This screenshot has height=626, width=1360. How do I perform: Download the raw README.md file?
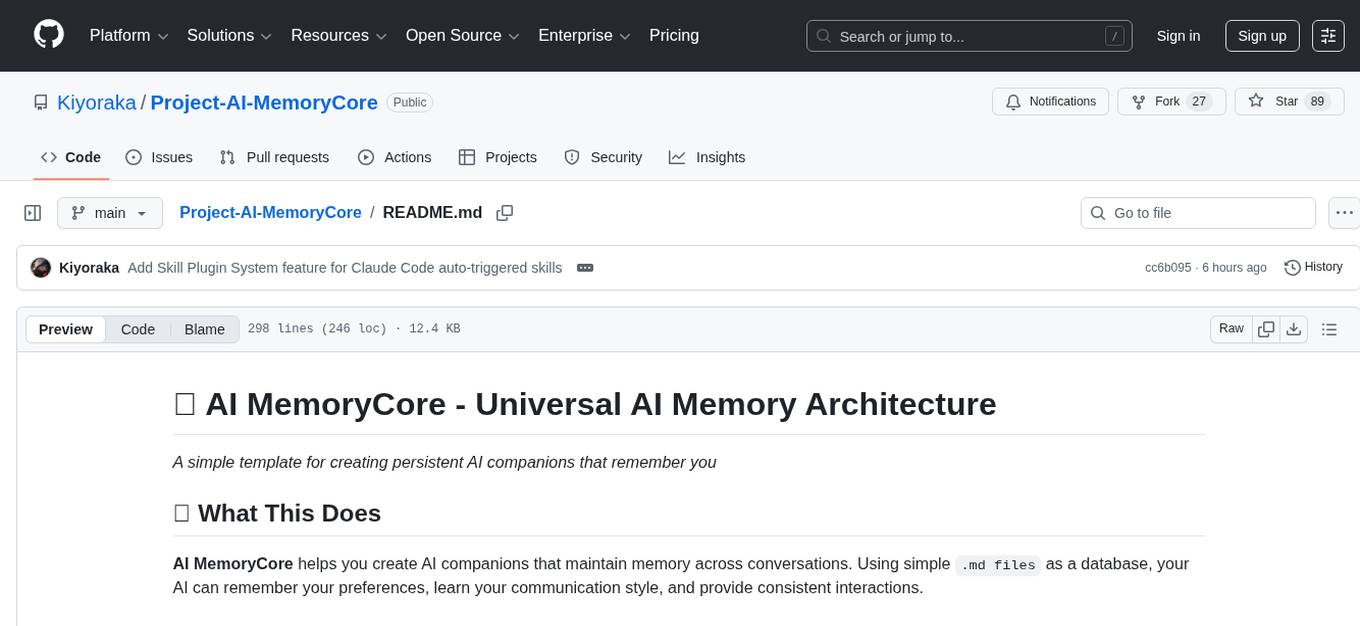tap(1294, 328)
